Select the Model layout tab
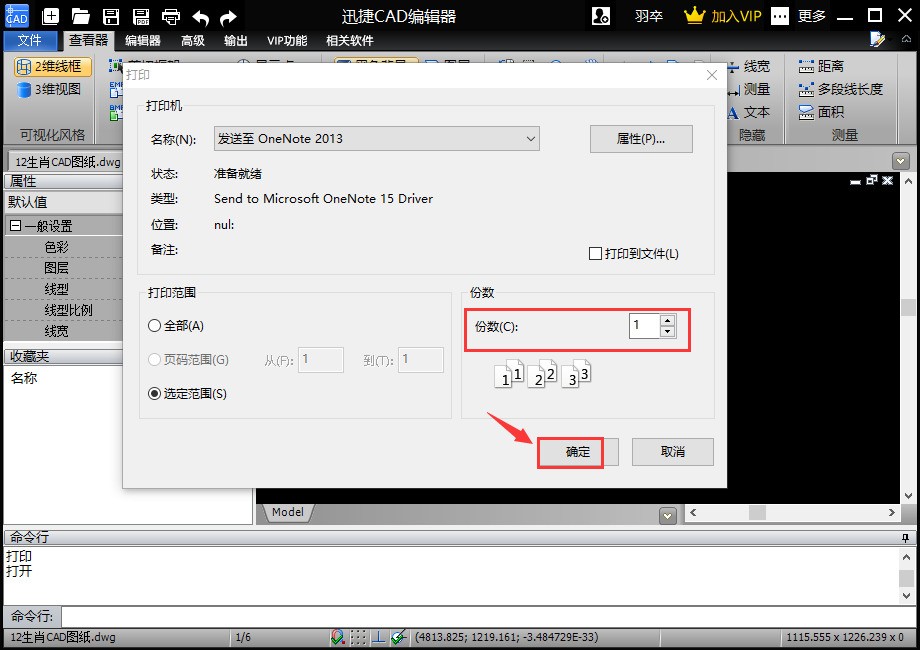 (x=288, y=512)
